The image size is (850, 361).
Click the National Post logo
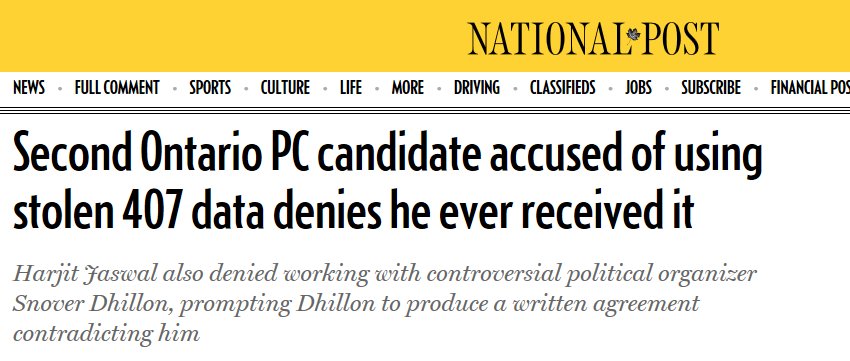point(594,38)
